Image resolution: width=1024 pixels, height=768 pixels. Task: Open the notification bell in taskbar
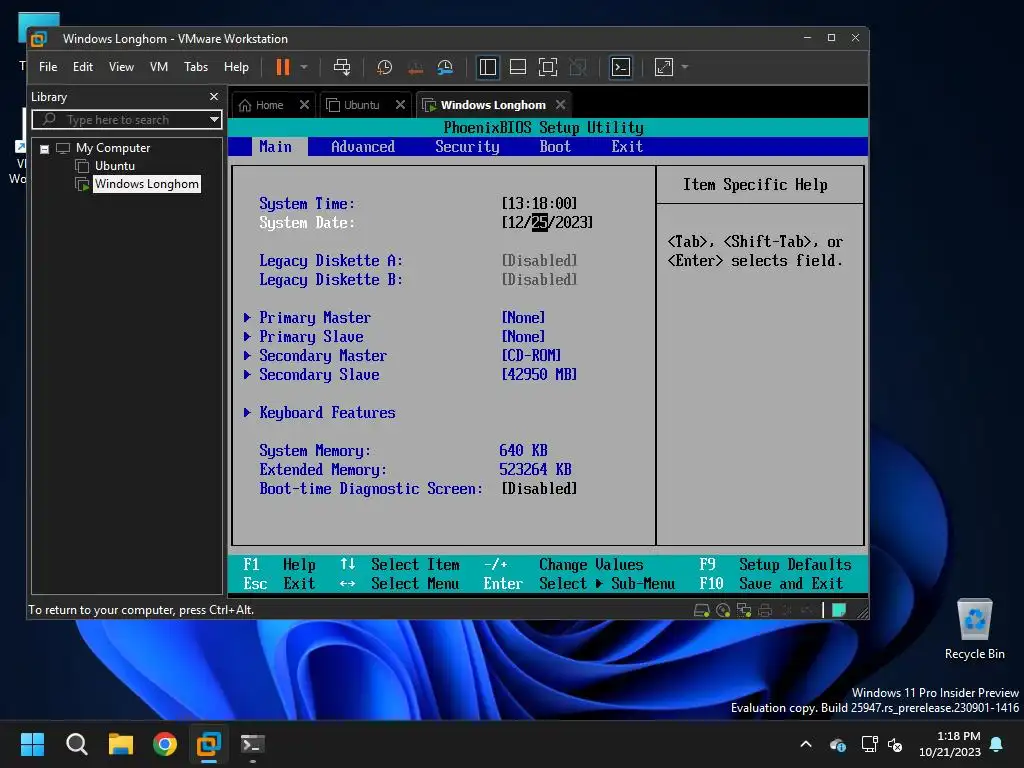[x=997, y=744]
